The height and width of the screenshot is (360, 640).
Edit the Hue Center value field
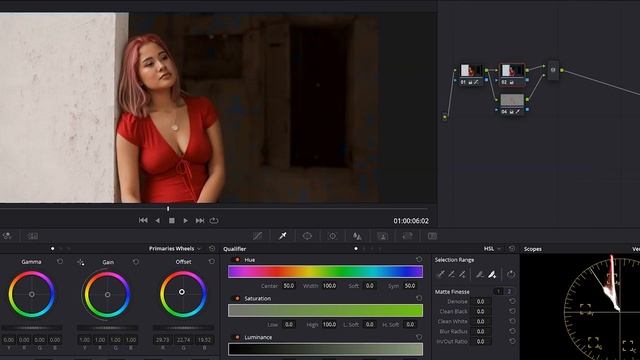(288, 286)
